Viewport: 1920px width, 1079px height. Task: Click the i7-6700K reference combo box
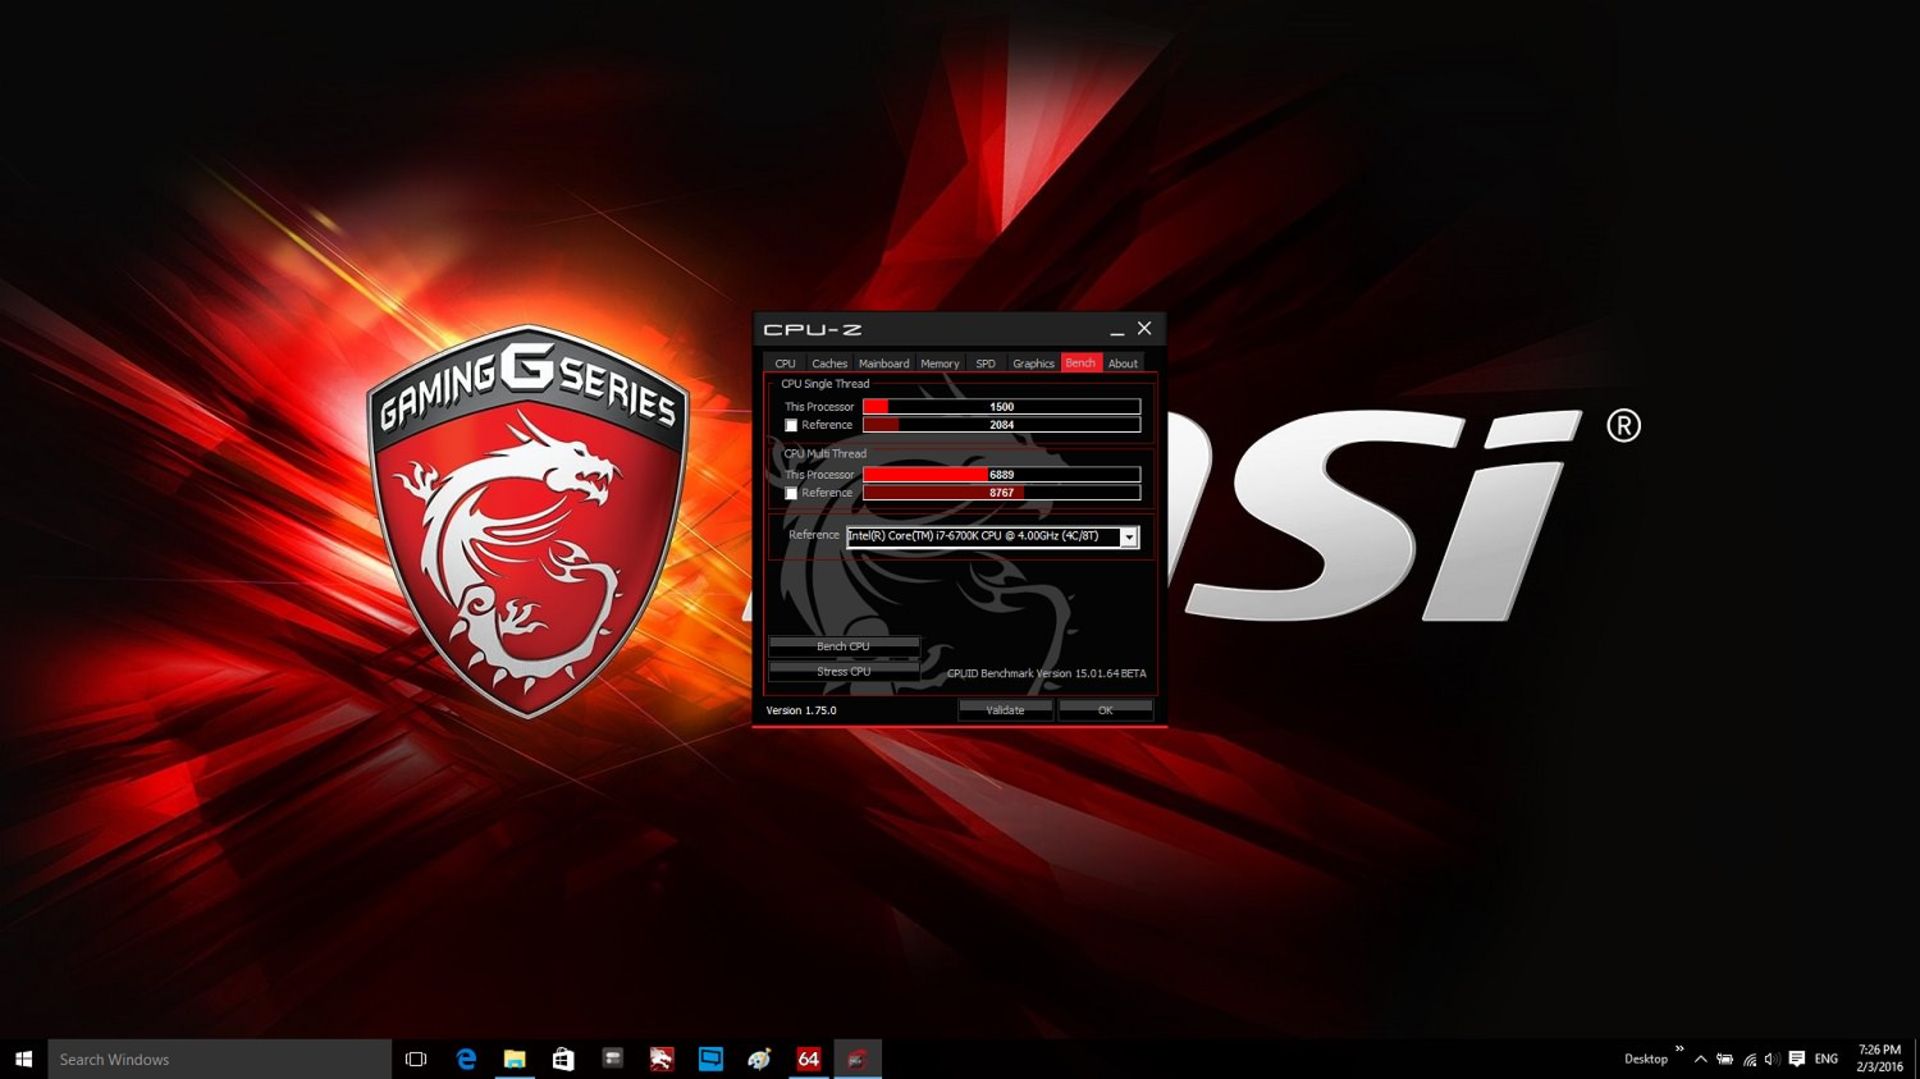coord(992,537)
